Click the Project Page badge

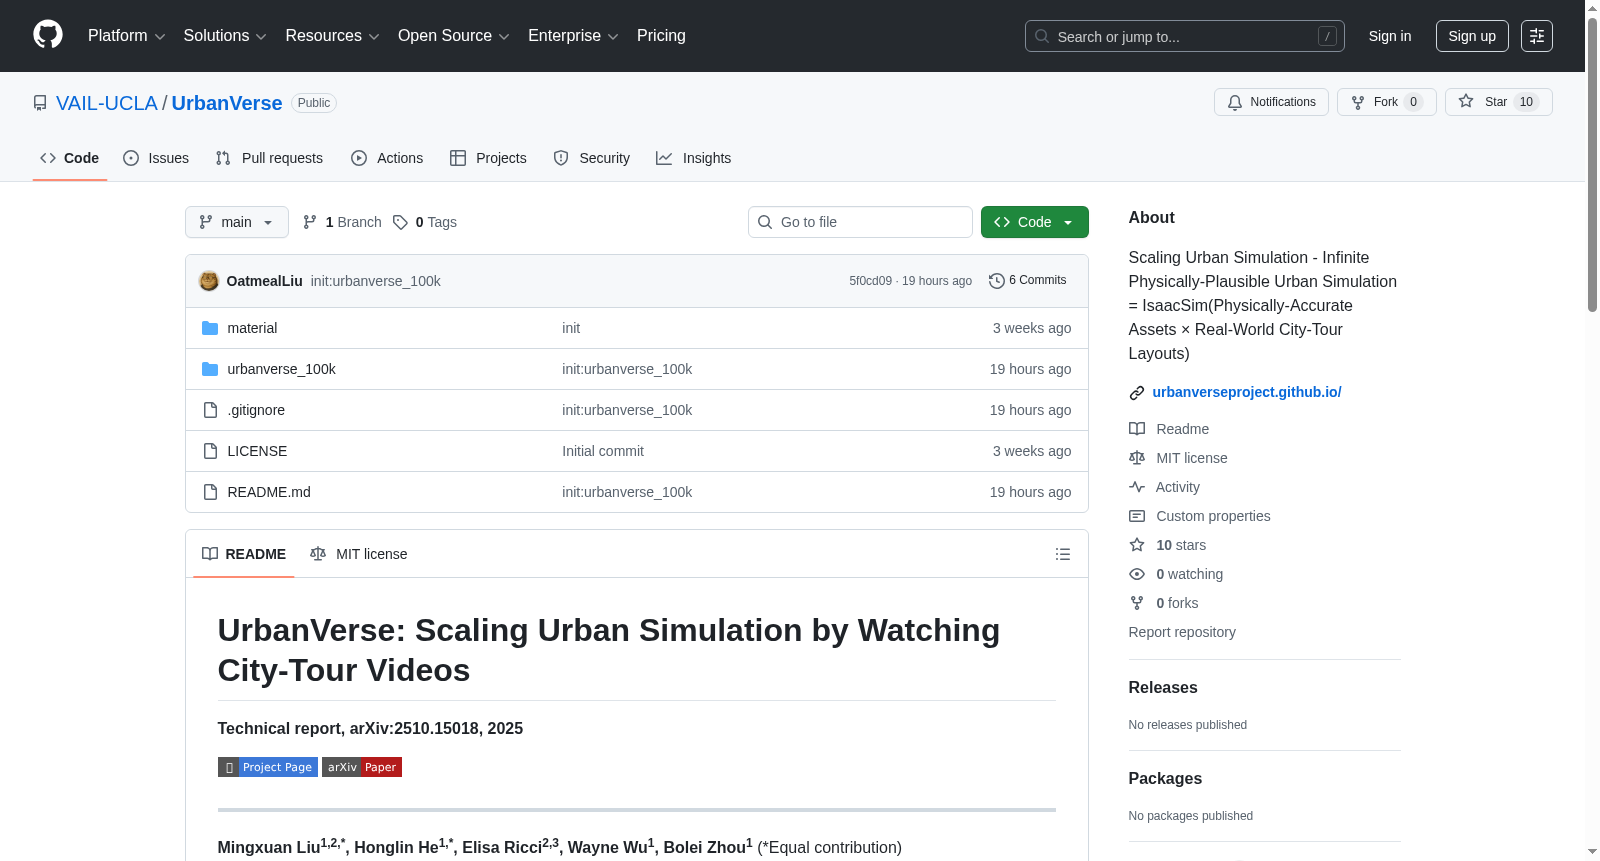pyautogui.click(x=268, y=767)
